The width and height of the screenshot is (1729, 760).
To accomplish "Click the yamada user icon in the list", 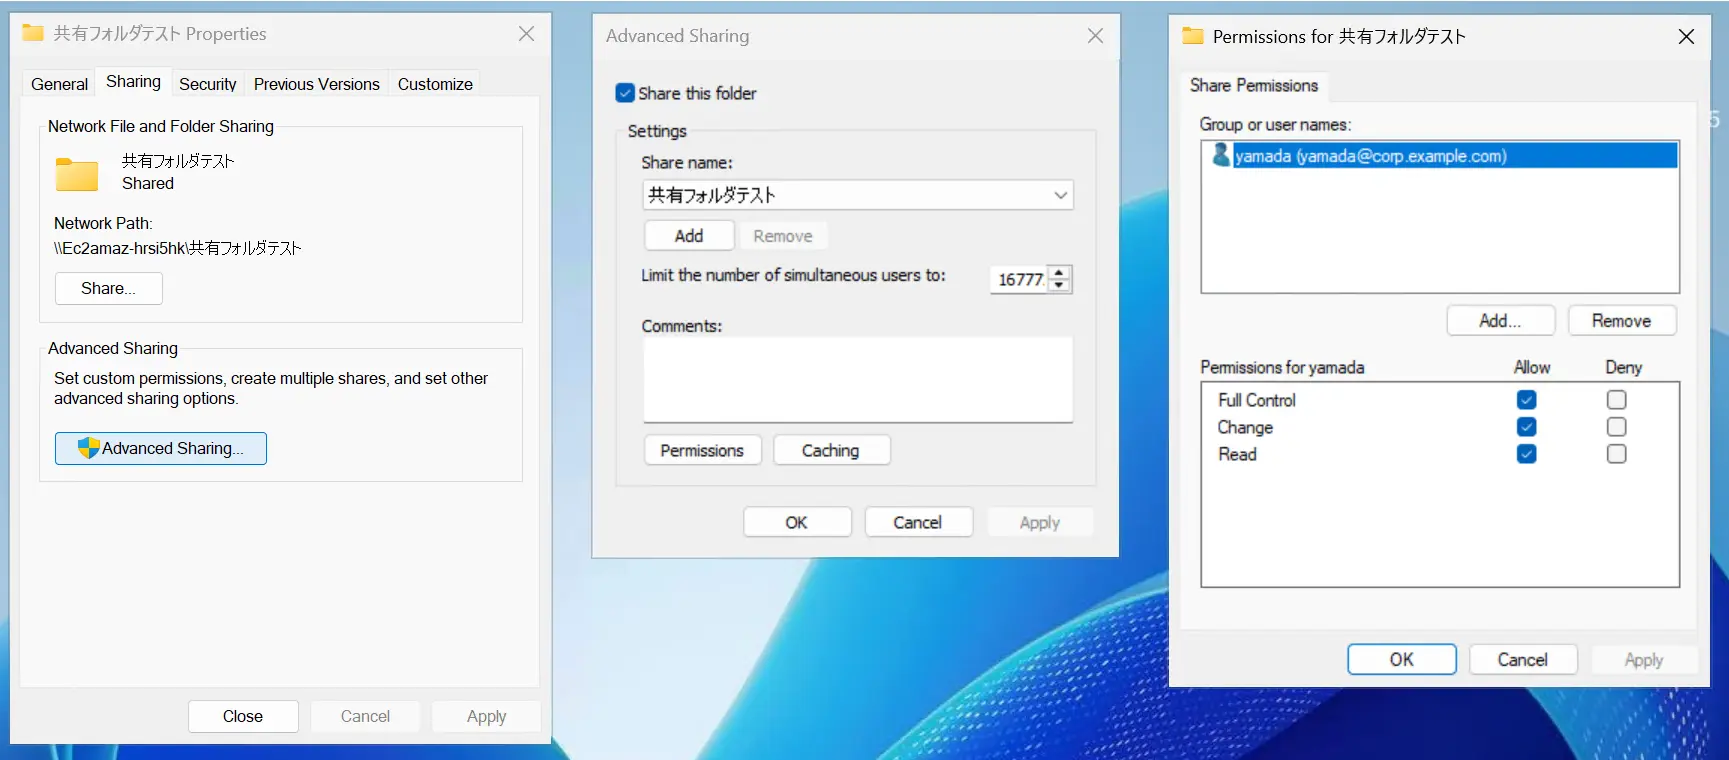I will tap(1221, 155).
